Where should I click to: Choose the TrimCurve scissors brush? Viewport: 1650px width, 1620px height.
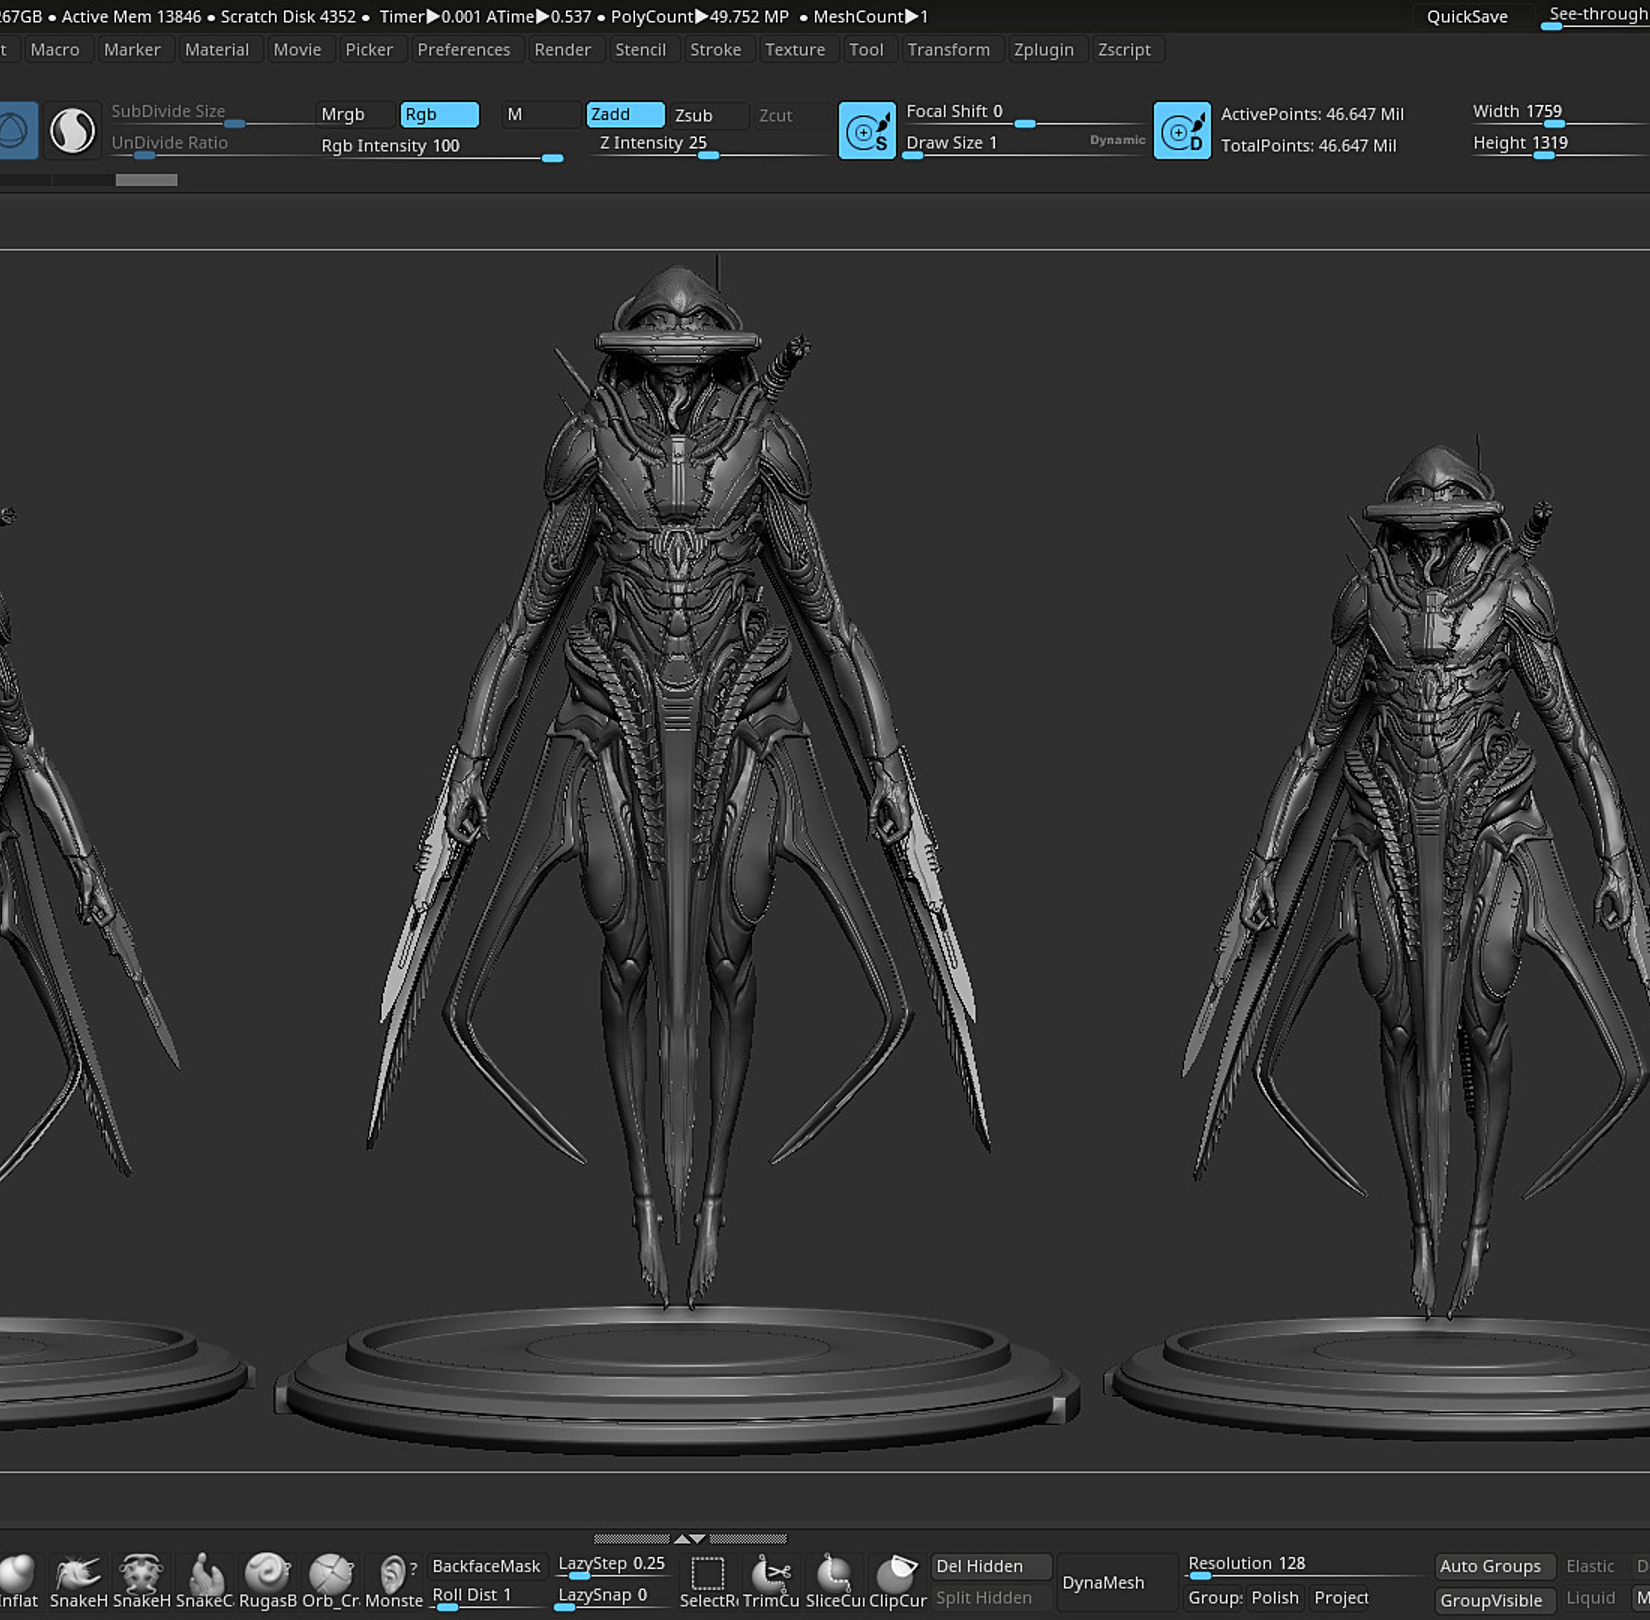(770, 1574)
